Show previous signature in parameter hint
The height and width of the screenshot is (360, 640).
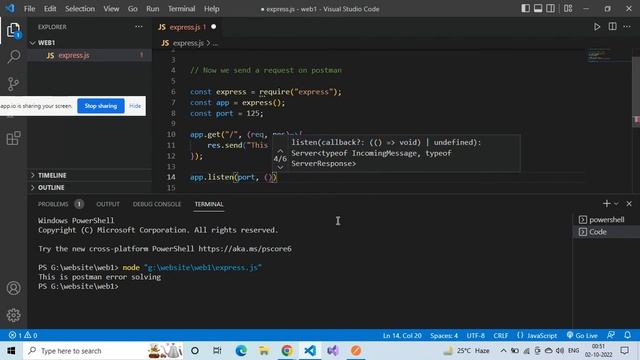pyautogui.click(x=280, y=151)
